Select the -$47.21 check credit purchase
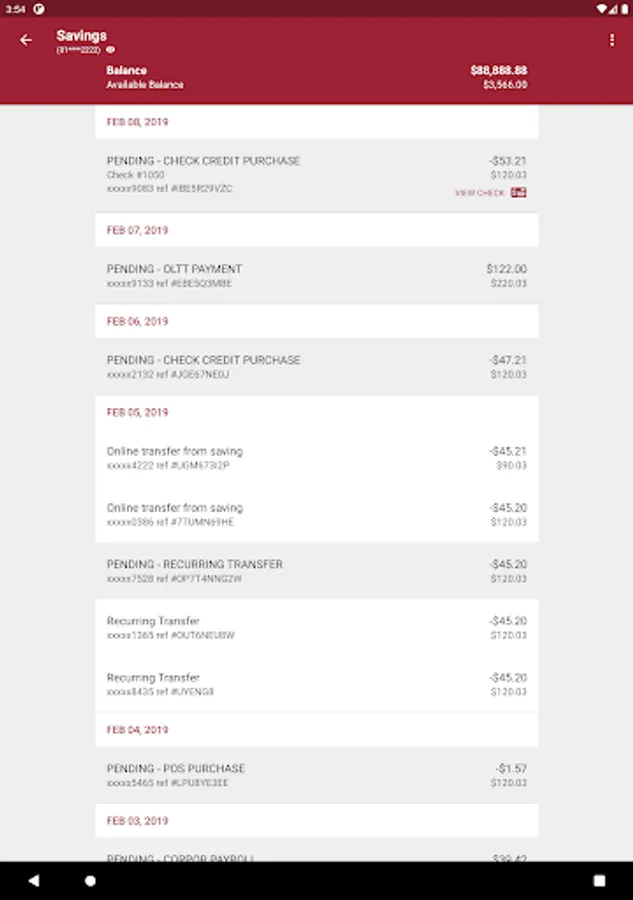 tap(316, 367)
